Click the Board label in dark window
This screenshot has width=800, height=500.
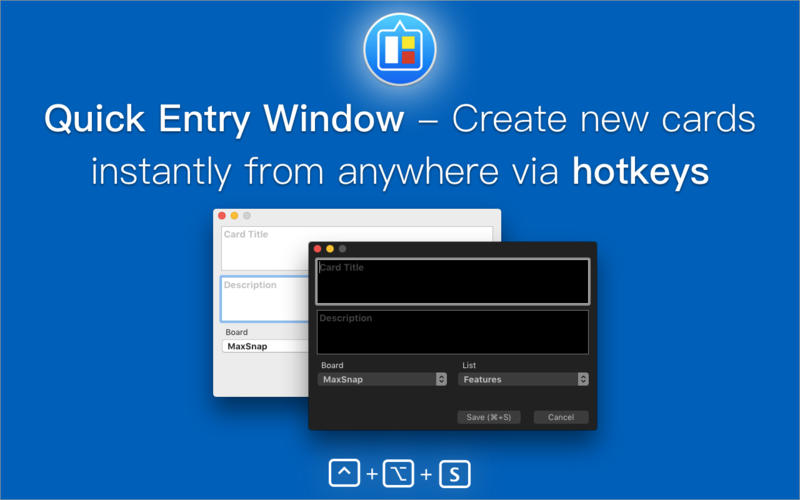[x=332, y=365]
